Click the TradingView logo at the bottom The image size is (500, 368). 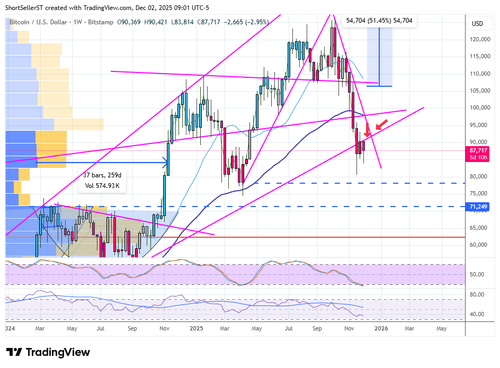click(x=48, y=352)
